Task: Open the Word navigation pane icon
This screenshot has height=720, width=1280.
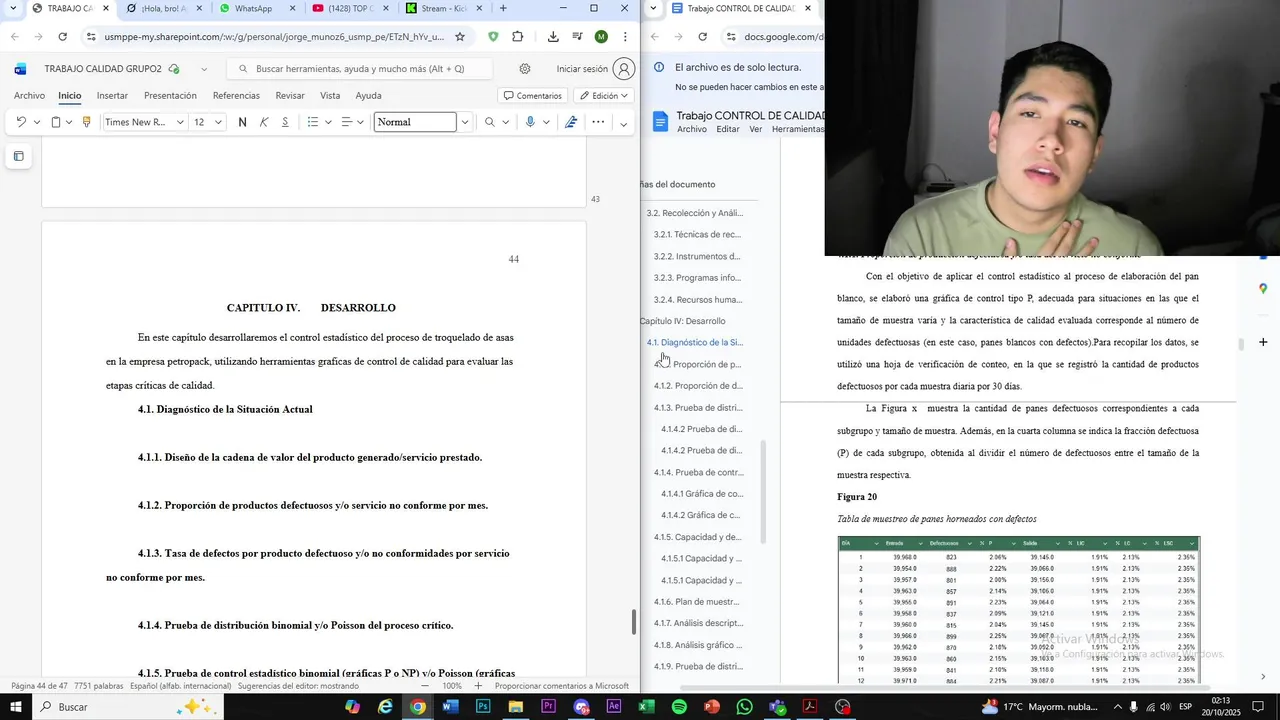Action: 18,156
